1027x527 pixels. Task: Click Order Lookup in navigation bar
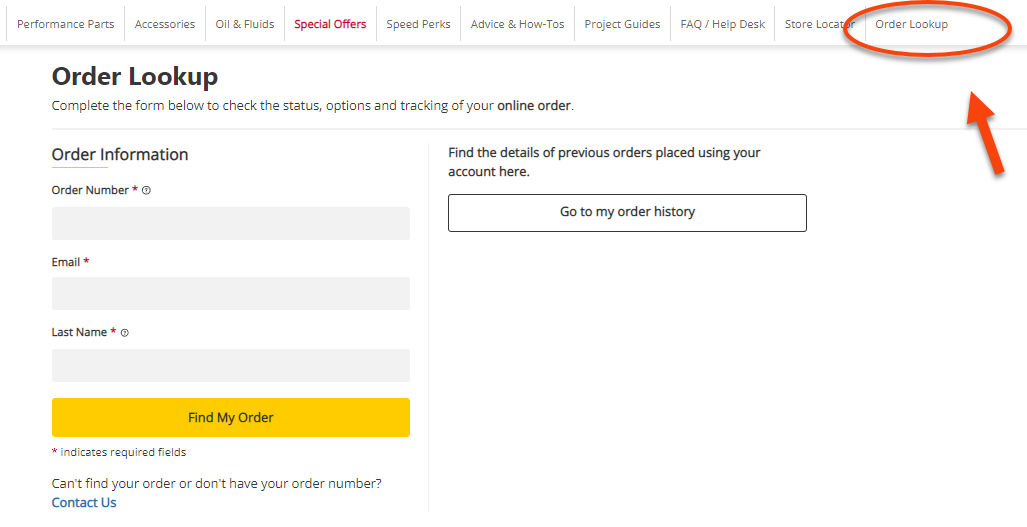tap(911, 24)
